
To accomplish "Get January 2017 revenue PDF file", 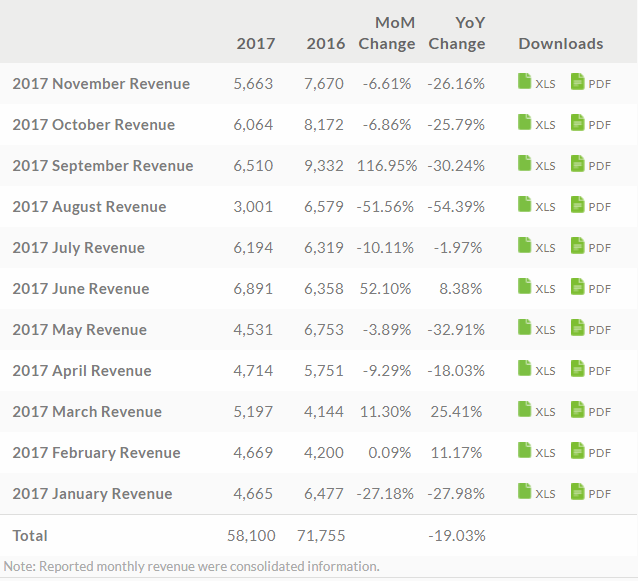I will (x=590, y=493).
